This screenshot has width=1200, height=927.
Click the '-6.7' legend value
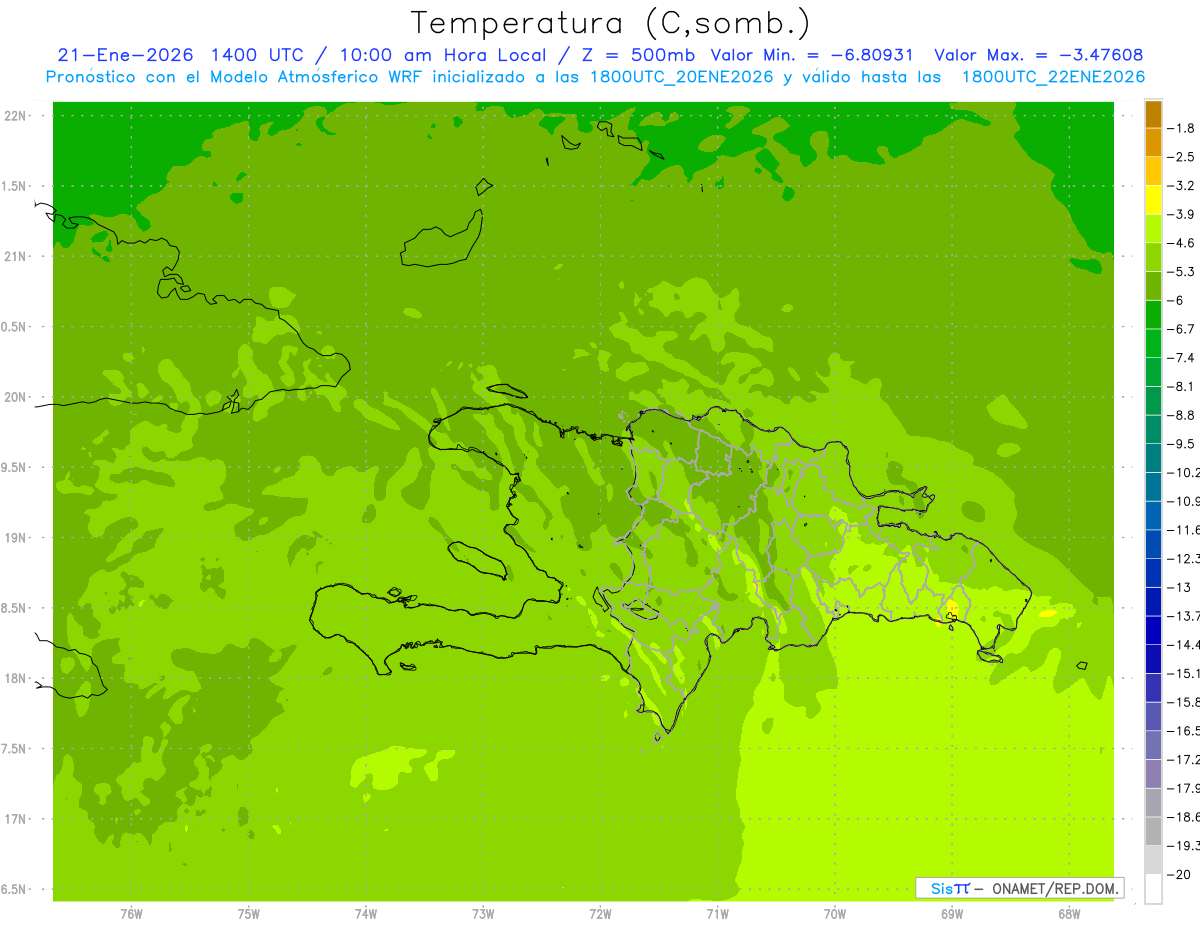[1182, 329]
